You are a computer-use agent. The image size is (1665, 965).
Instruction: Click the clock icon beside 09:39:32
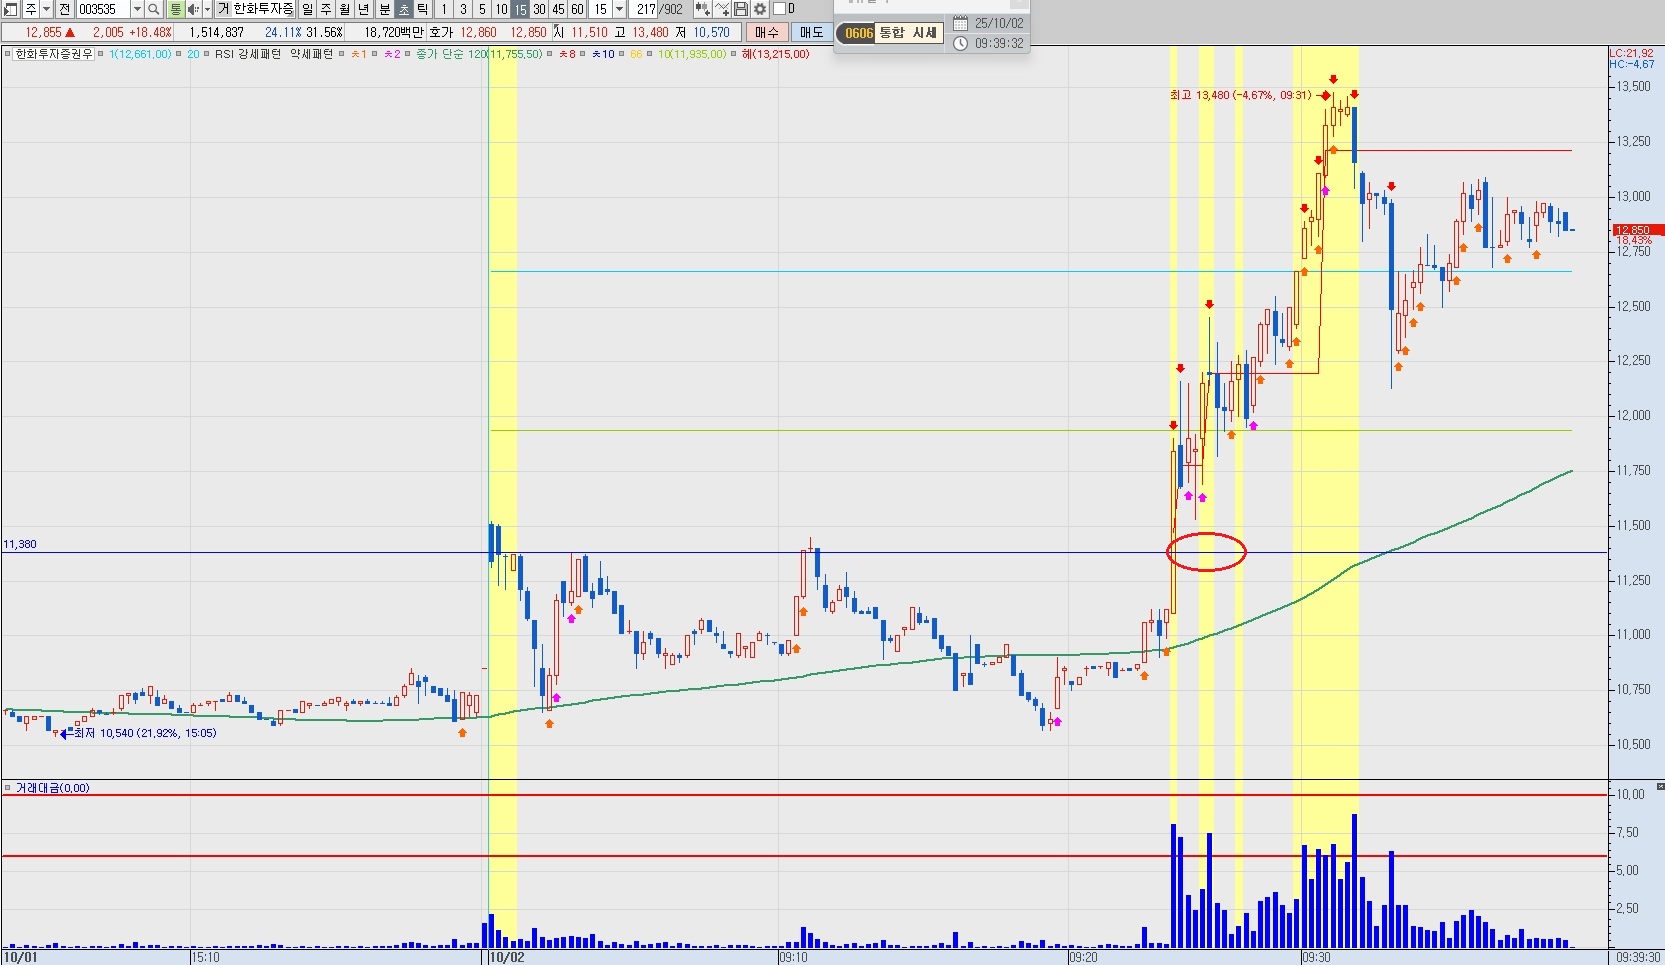[960, 44]
